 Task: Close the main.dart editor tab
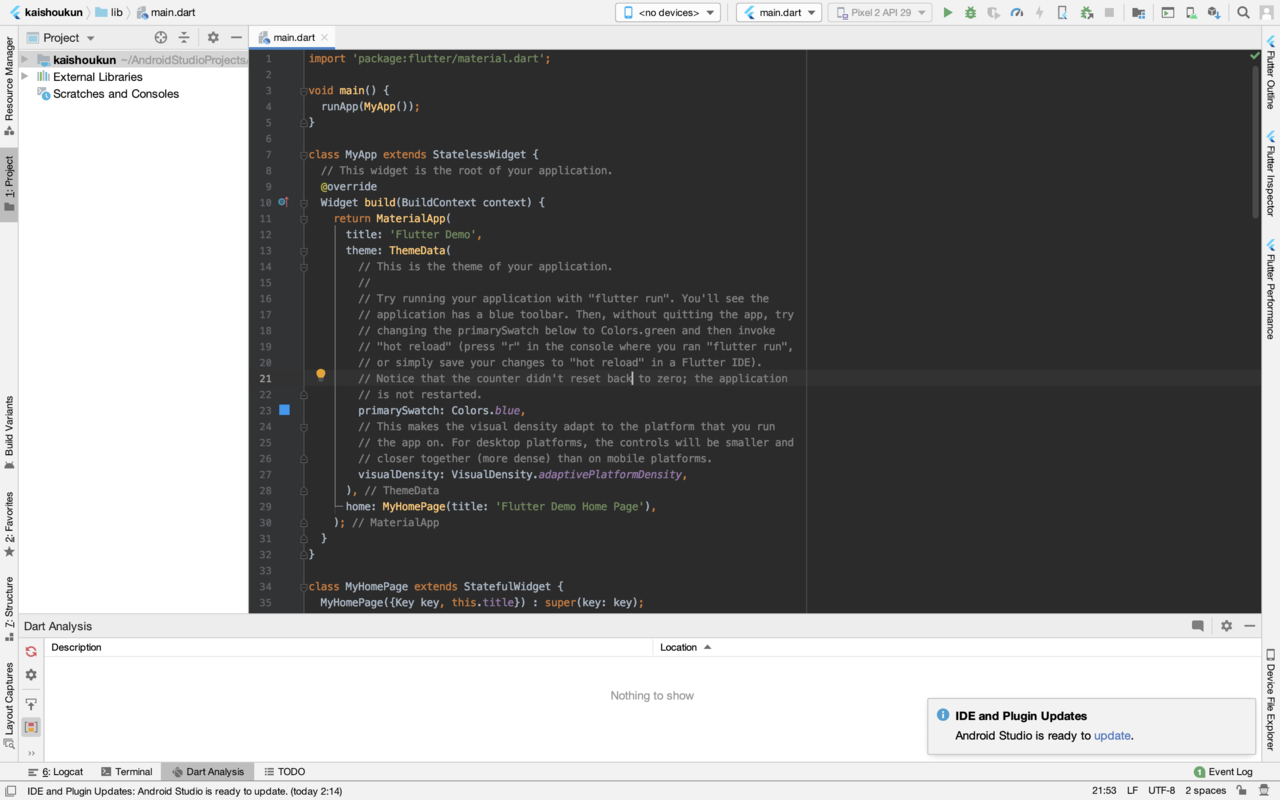(x=325, y=38)
